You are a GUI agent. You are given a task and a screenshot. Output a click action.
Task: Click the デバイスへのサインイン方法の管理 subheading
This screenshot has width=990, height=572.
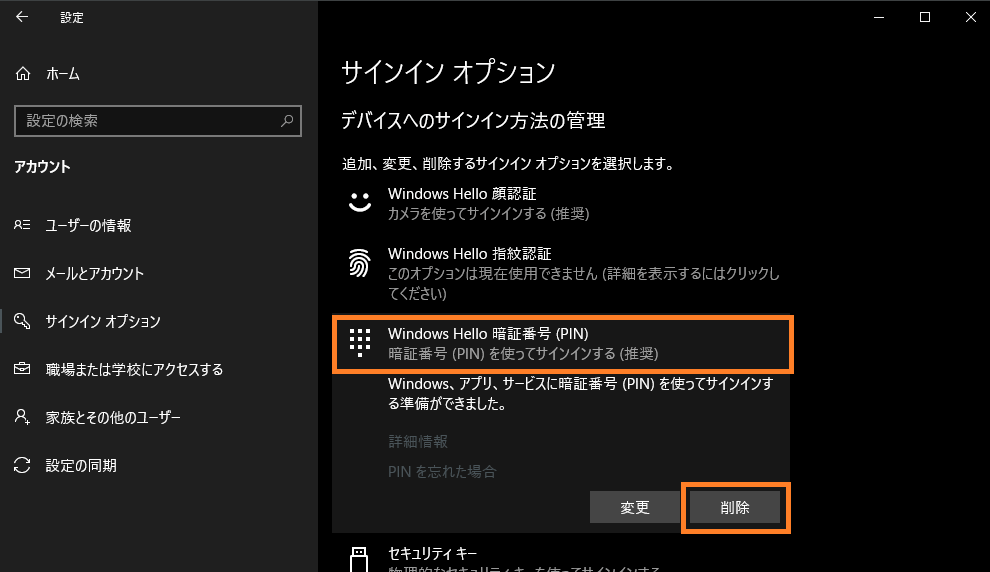pos(473,121)
